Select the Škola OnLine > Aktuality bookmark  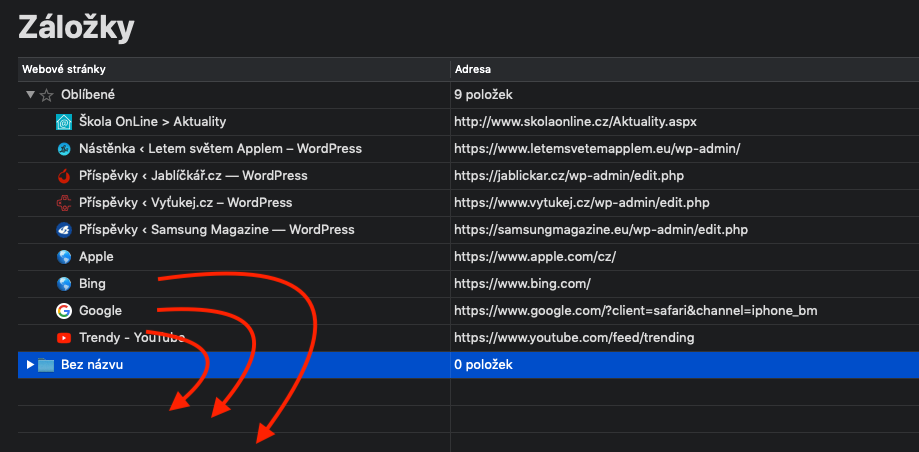pos(152,122)
